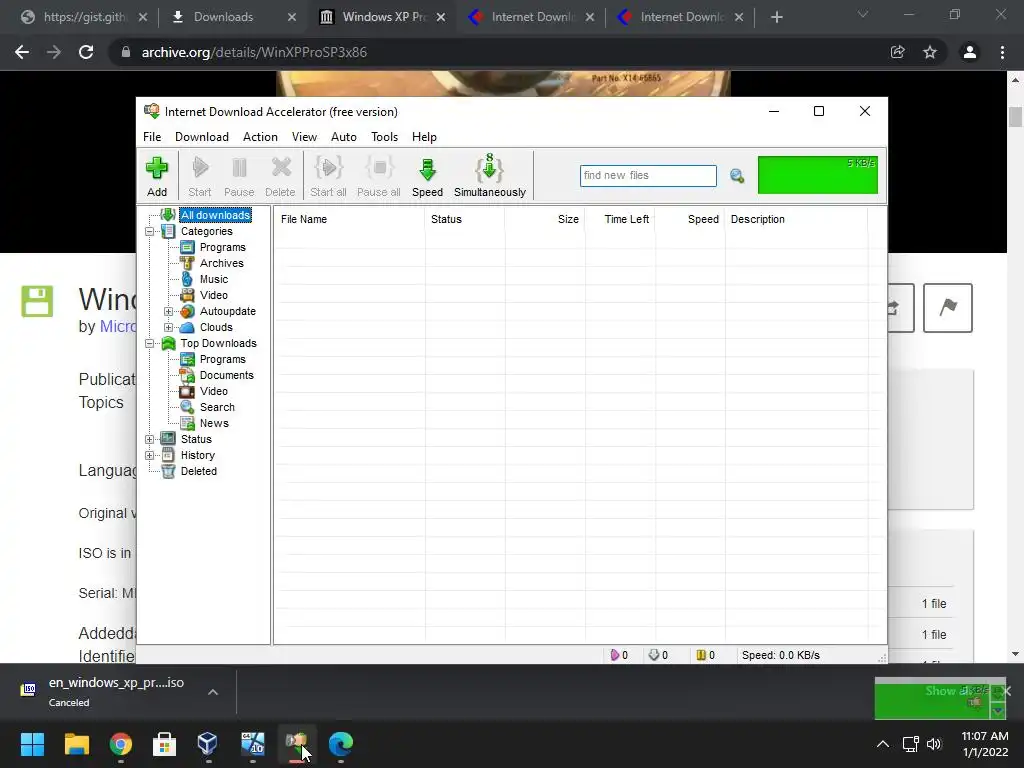Sort by the Description column header
The width and height of the screenshot is (1024, 768).
coord(796,219)
